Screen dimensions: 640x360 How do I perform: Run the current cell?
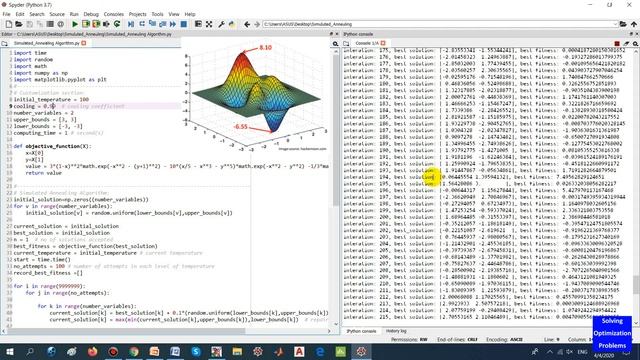(x=86, y=24)
